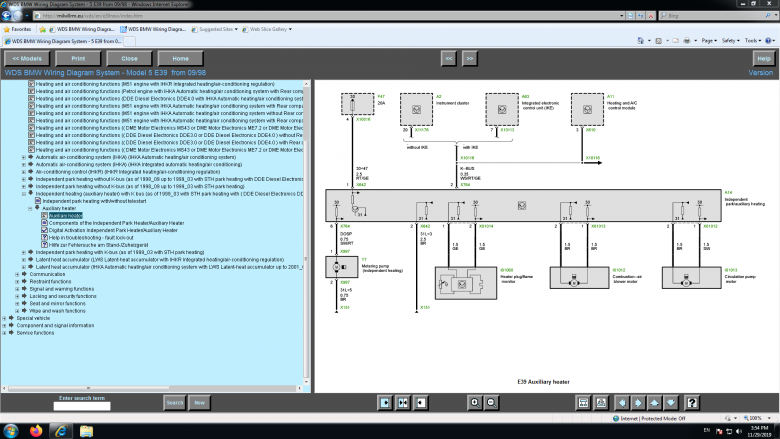Click the volume speaker tray icon
The image size is (780, 439).
739,431
